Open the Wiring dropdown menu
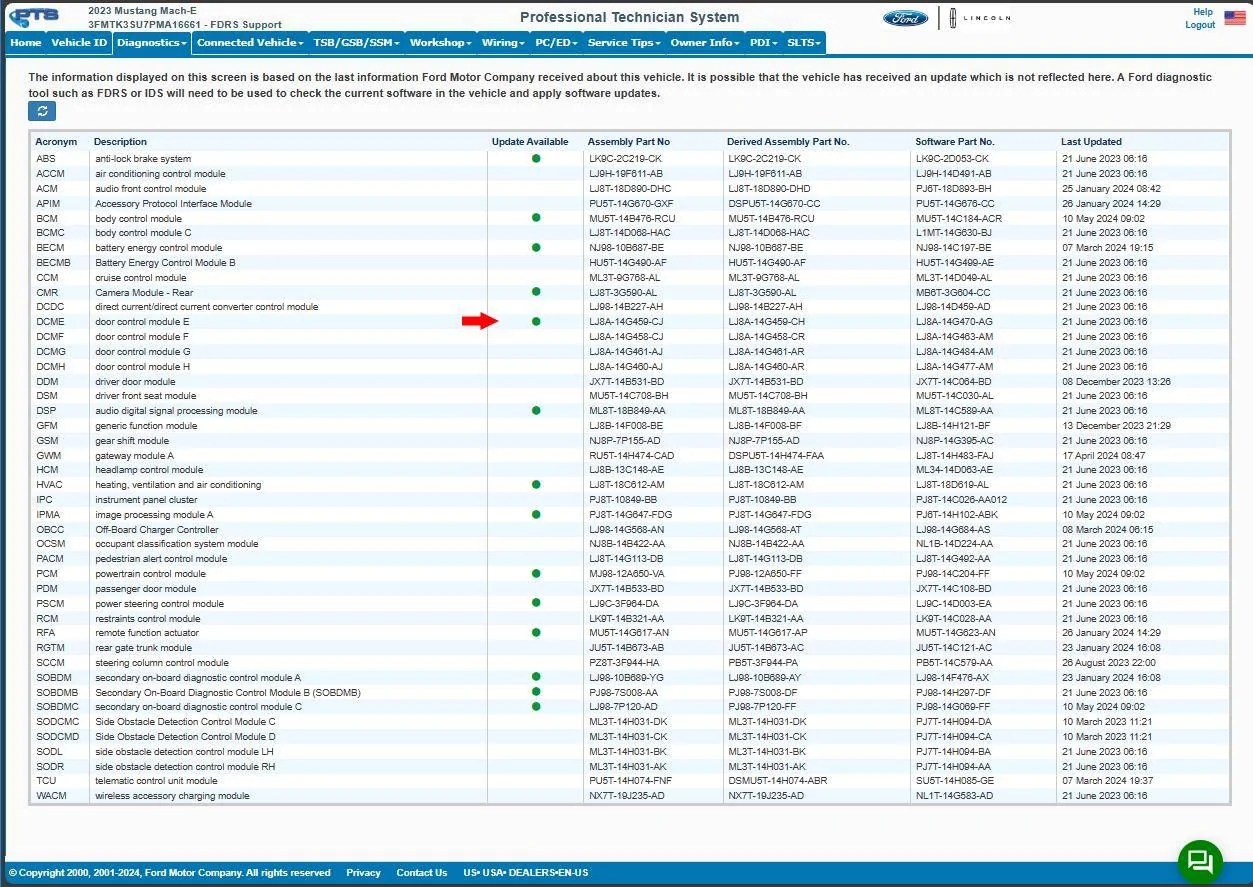This screenshot has height=887, width=1253. point(502,43)
